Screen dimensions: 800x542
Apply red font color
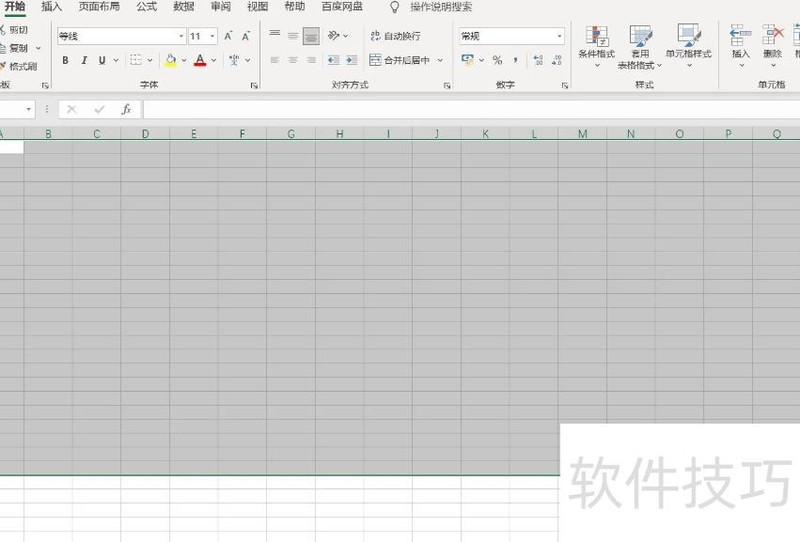coord(200,60)
